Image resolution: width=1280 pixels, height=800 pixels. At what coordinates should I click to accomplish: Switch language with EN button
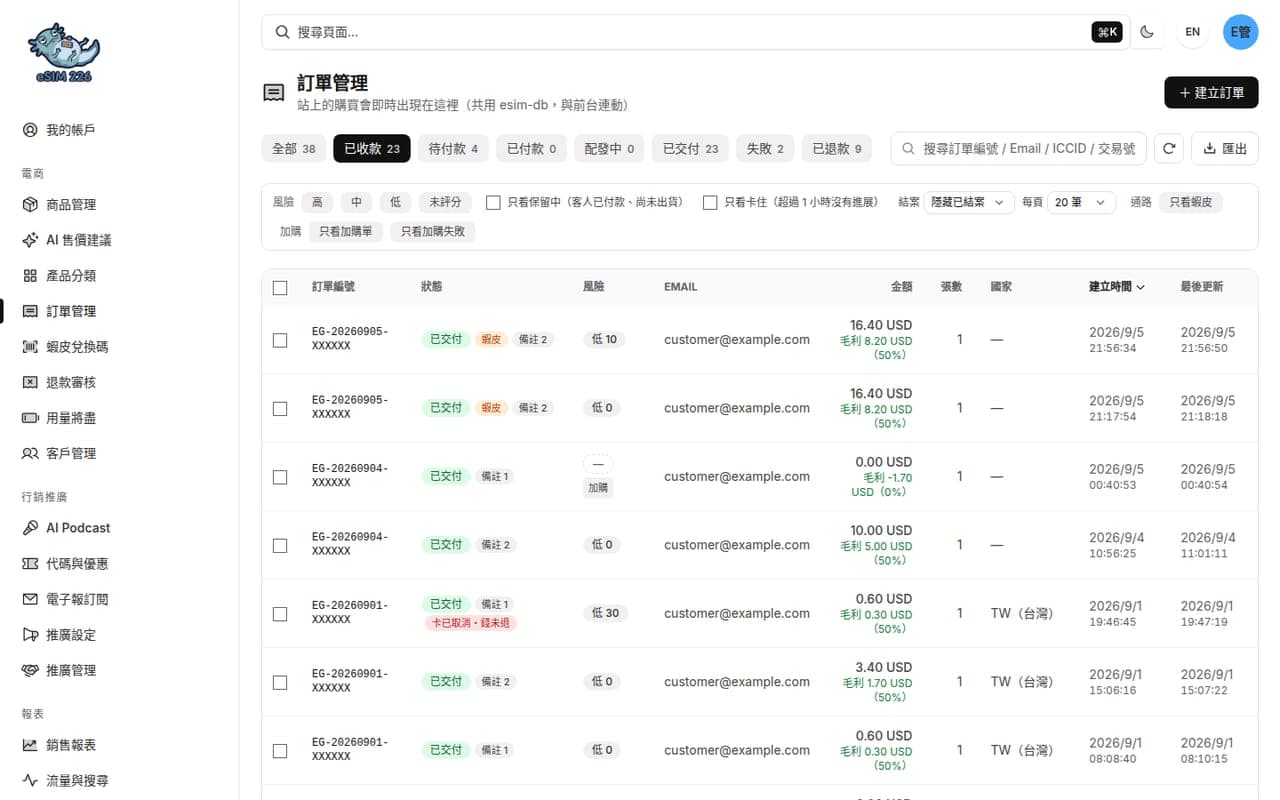tap(1193, 32)
